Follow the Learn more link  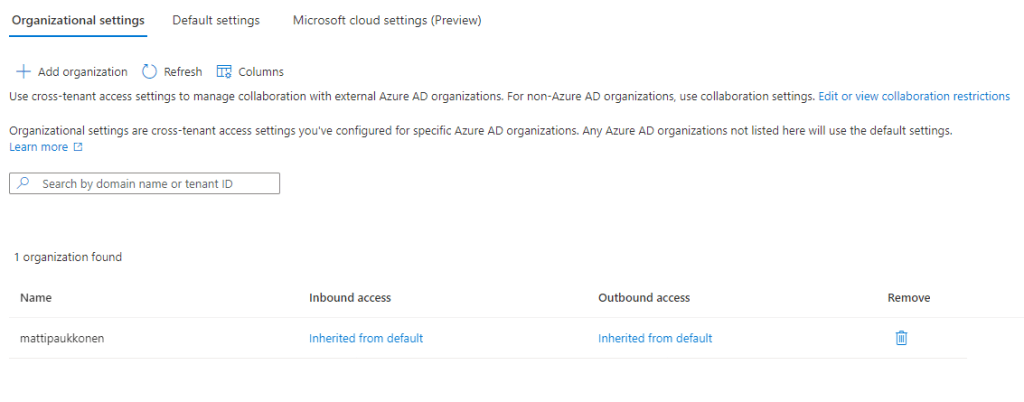click(38, 147)
